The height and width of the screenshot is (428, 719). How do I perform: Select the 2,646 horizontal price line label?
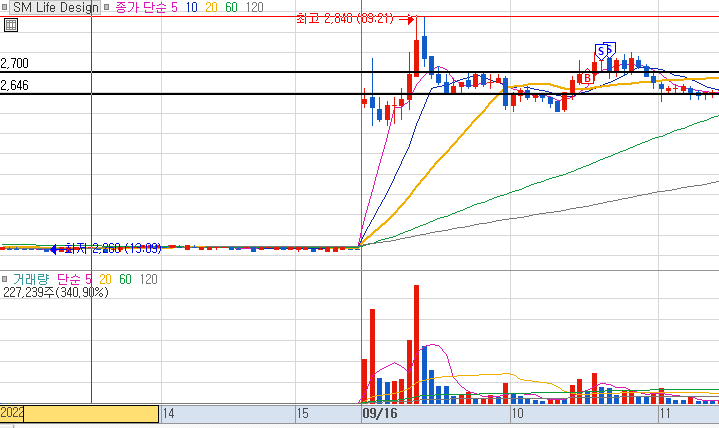15,85
